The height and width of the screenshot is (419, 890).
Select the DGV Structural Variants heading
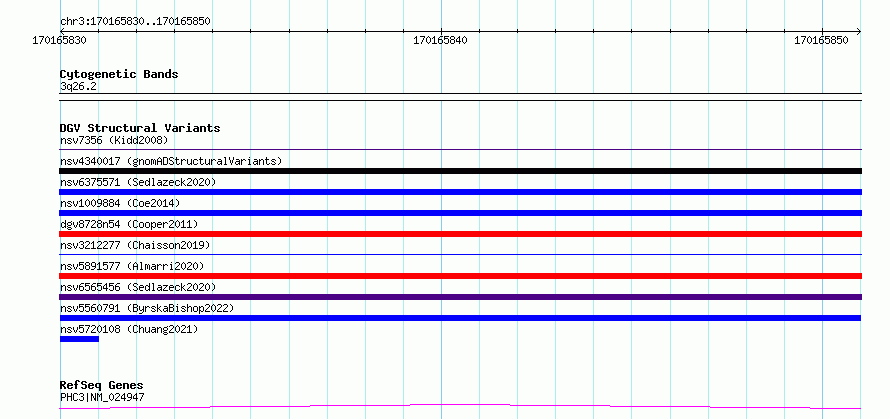[x=140, y=128]
